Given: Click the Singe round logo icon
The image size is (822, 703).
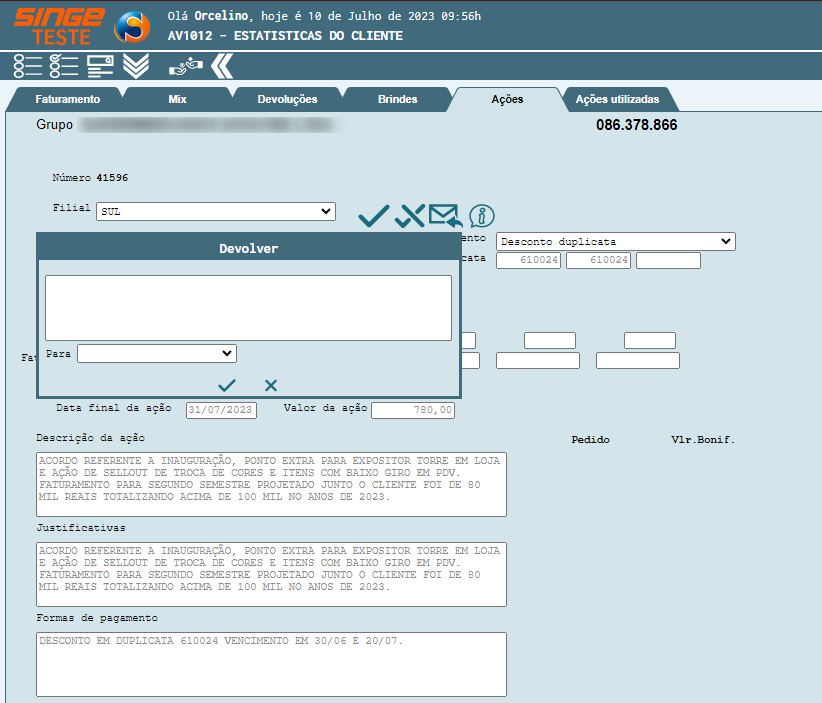Looking at the screenshot, I should (x=132, y=27).
